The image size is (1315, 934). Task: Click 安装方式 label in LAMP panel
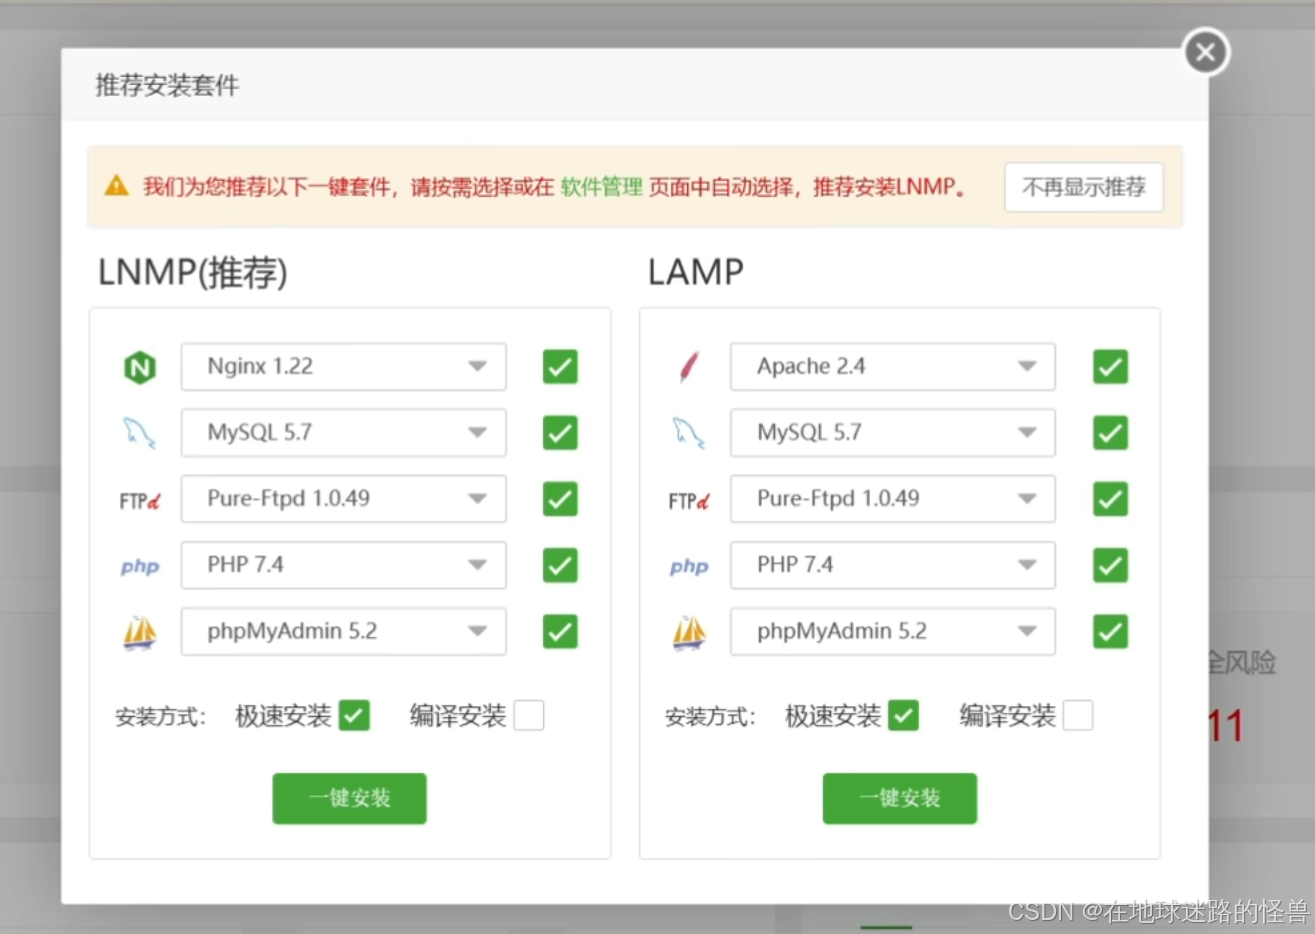[x=710, y=717]
